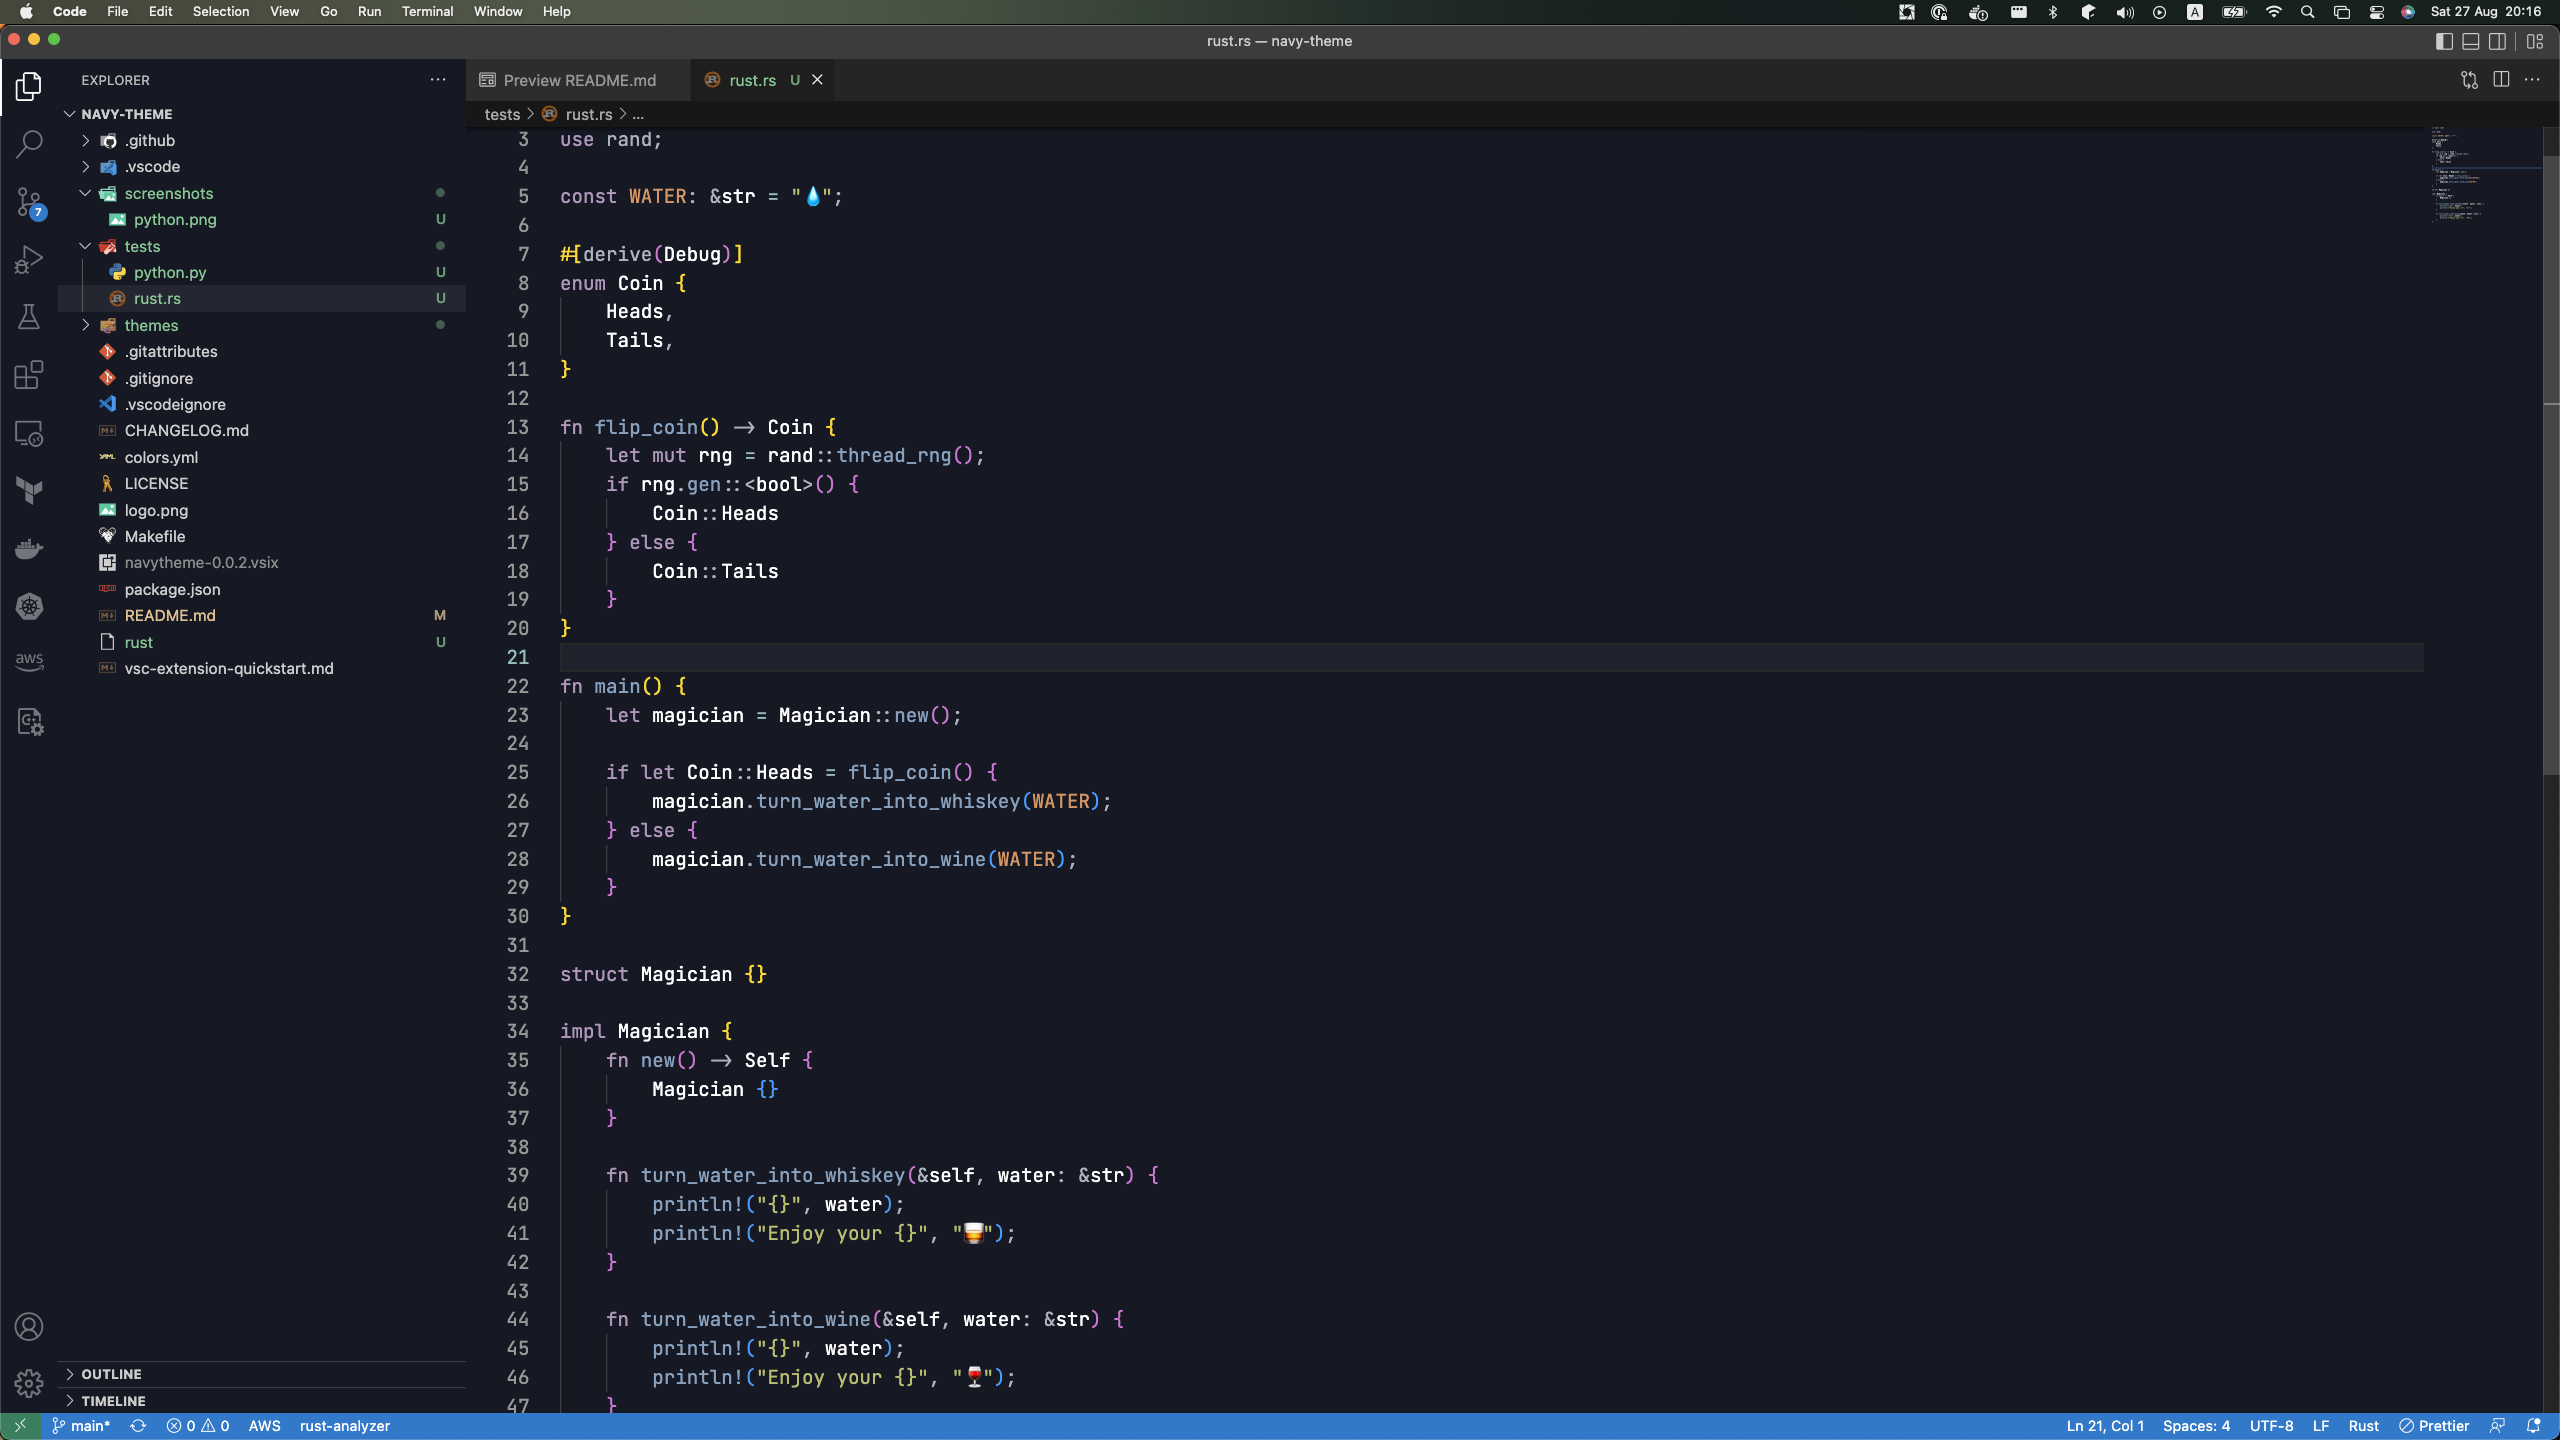Expand the TIMELINE section at bottom
Screen dimensions: 2560x1440
tap(70, 1400)
